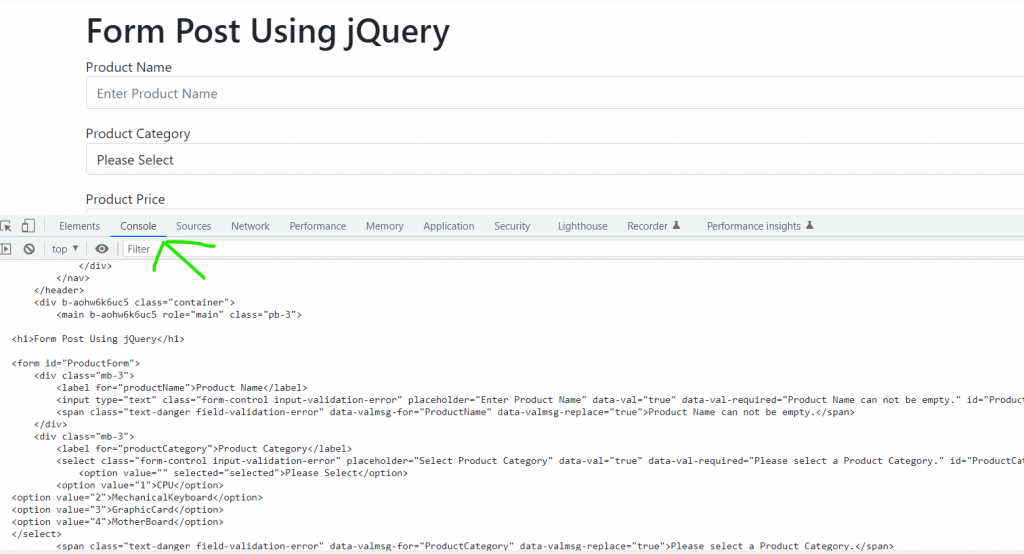Clear the console with the ban icon
Image resolution: width=1024 pixels, height=554 pixels.
tap(29, 249)
